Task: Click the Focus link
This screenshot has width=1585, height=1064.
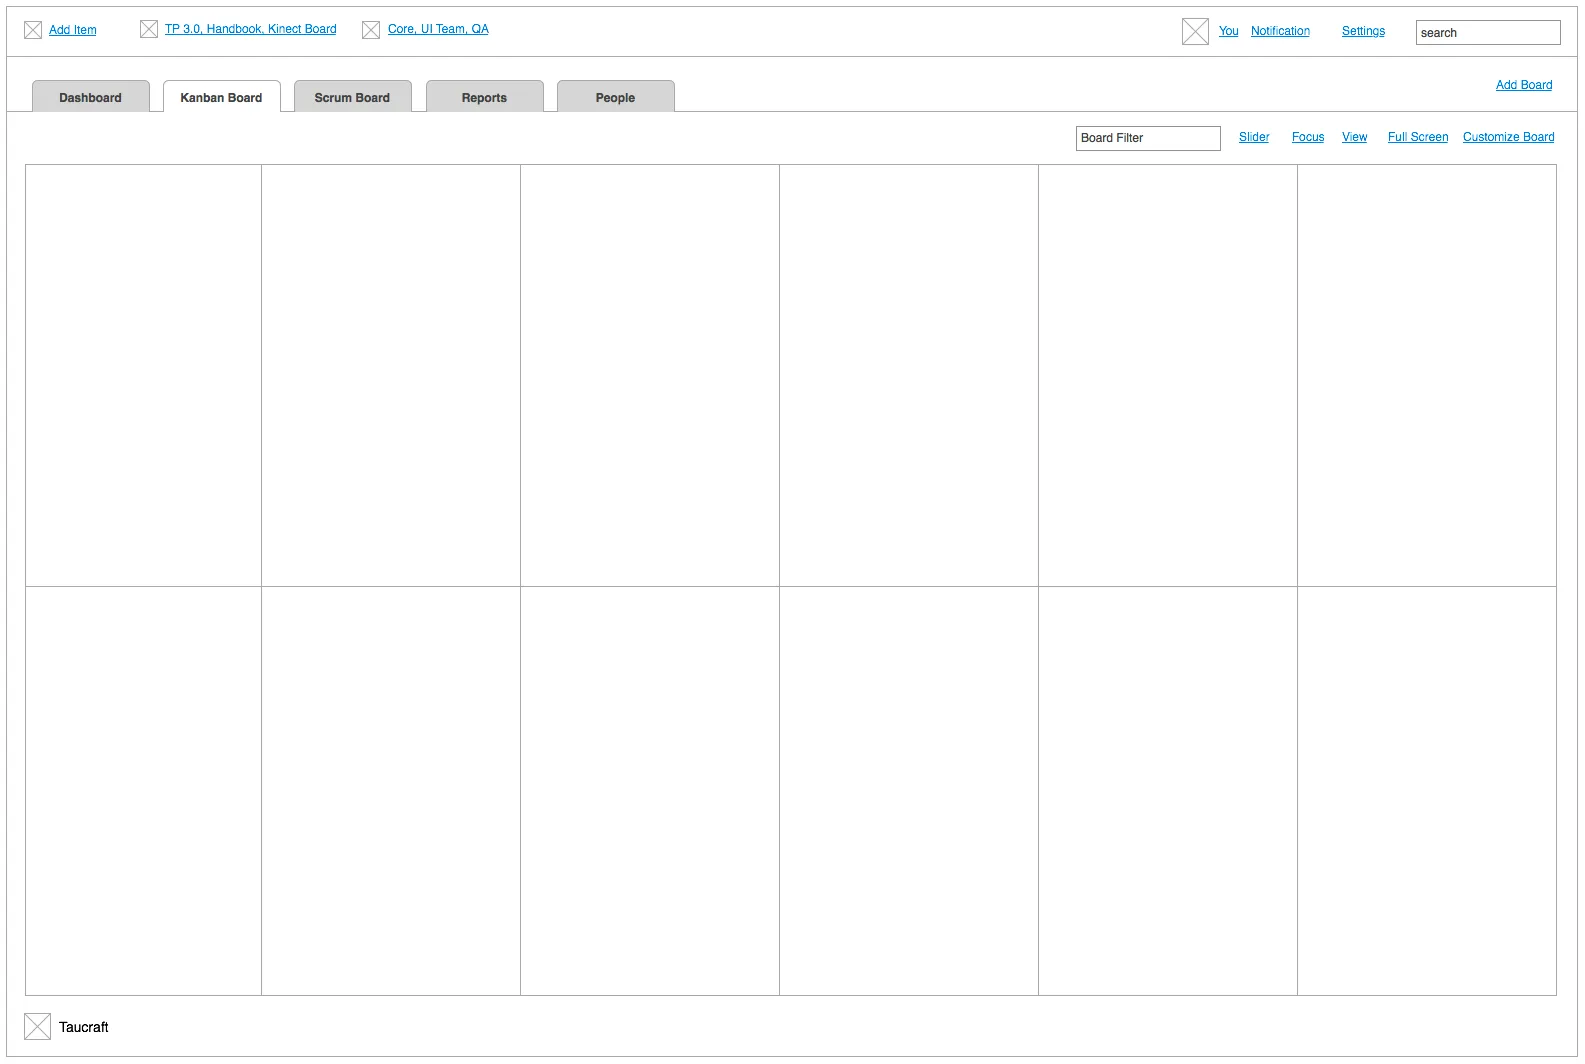Action: (1308, 137)
